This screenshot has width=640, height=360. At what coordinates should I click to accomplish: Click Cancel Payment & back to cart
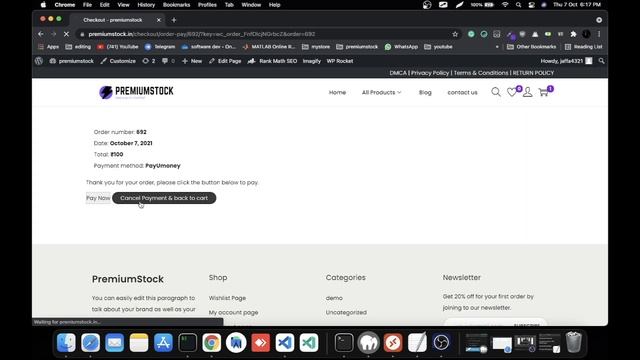click(164, 198)
